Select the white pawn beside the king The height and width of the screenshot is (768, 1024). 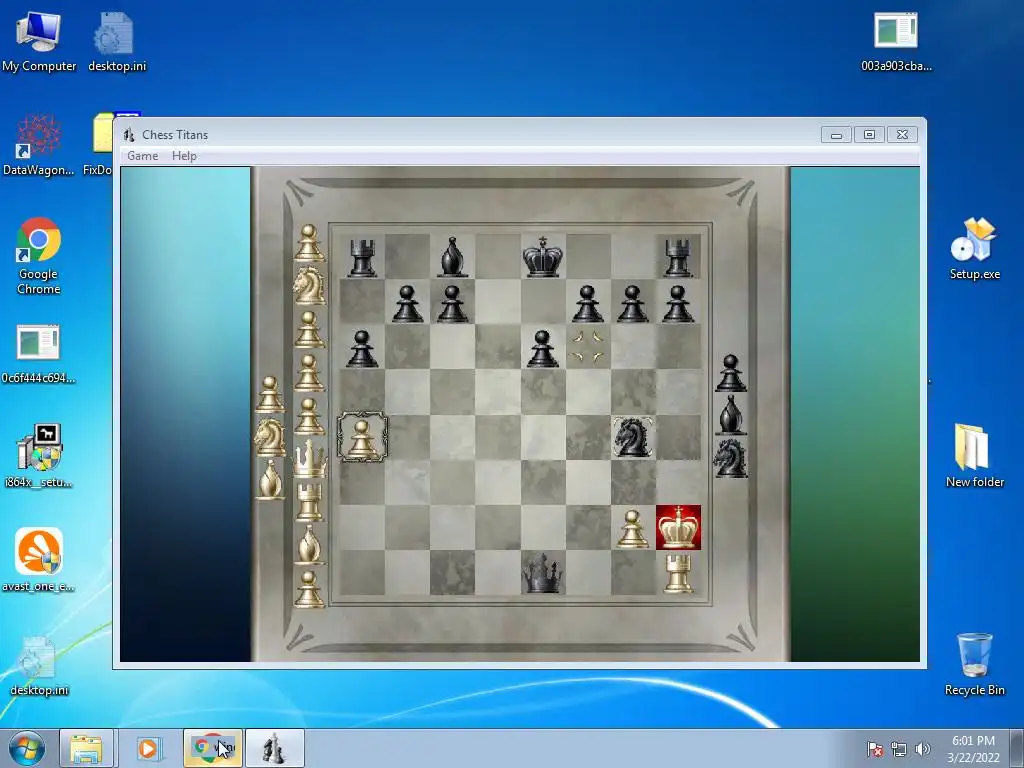coord(632,528)
